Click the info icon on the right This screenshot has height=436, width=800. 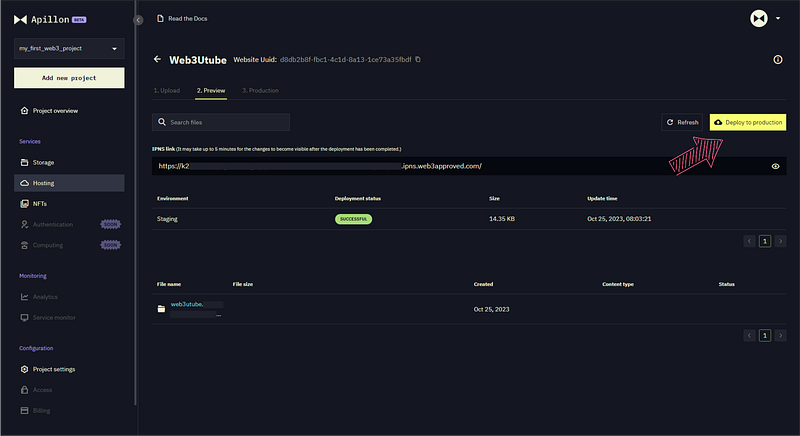coord(778,60)
